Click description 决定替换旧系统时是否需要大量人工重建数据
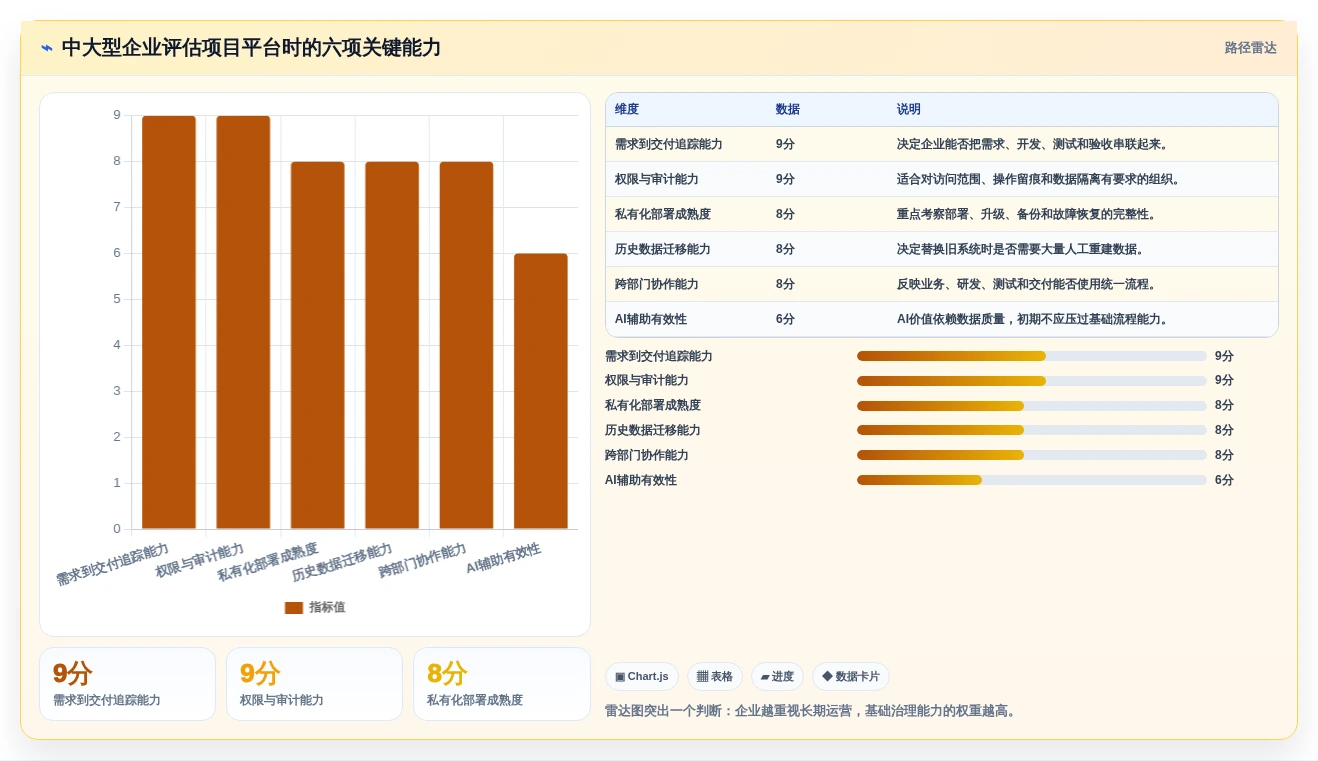This screenshot has width=1318, height=761. click(1021, 249)
